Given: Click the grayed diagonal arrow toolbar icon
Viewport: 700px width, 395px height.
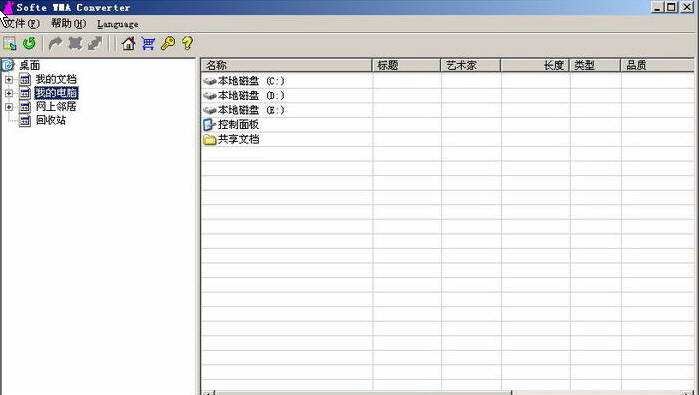Looking at the screenshot, I should coord(95,43).
